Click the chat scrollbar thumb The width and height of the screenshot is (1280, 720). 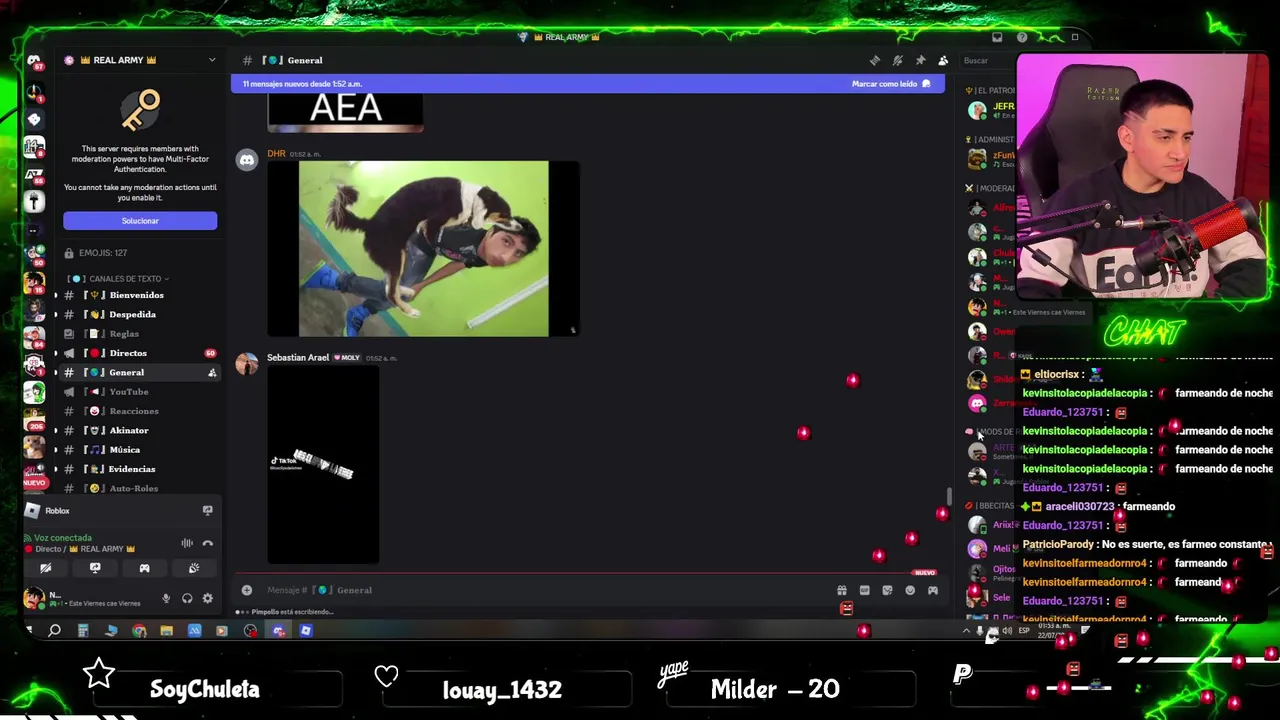[950, 497]
